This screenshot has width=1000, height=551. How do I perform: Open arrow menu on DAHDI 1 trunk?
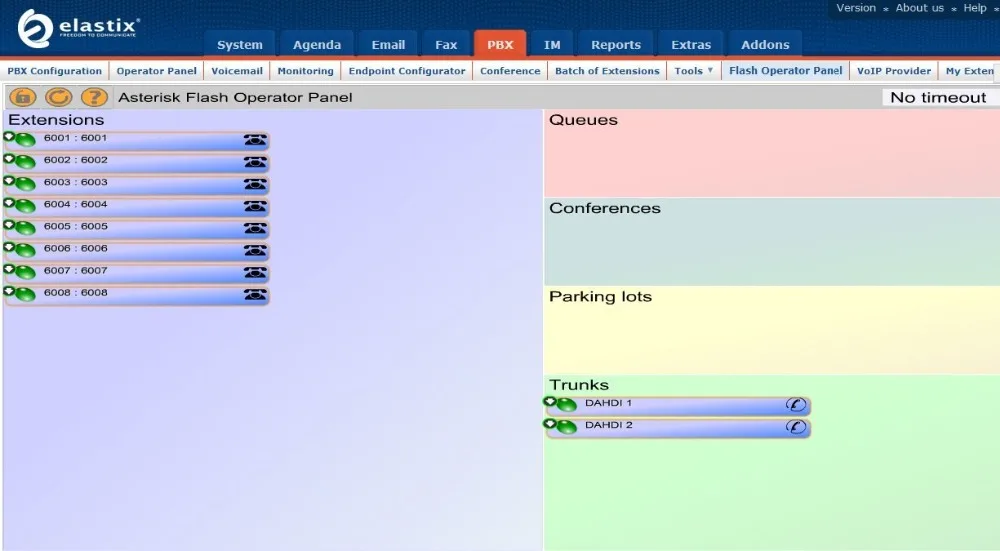(x=550, y=401)
